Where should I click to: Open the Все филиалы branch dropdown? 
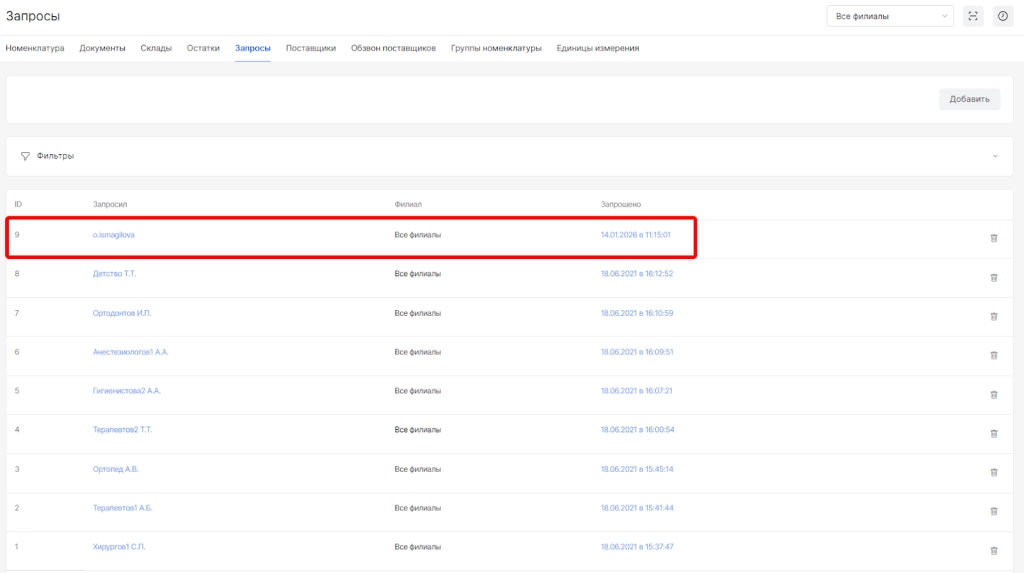pos(890,16)
